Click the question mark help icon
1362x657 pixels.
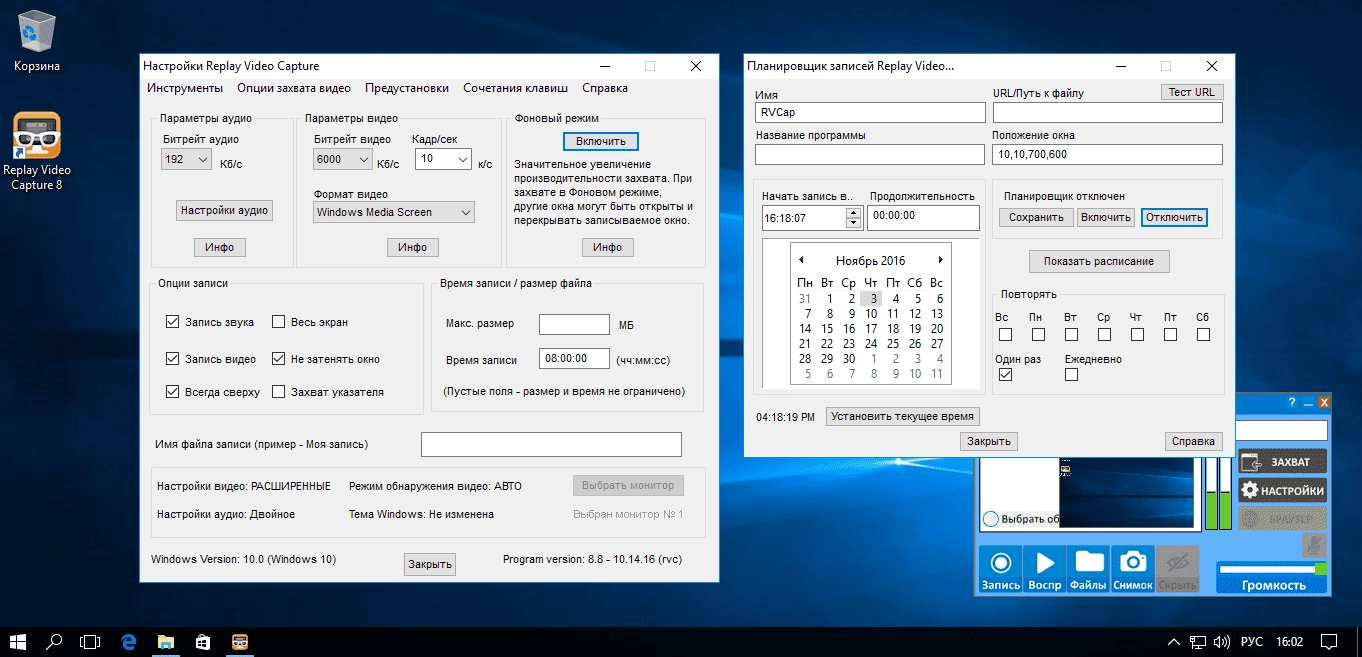coord(1291,402)
